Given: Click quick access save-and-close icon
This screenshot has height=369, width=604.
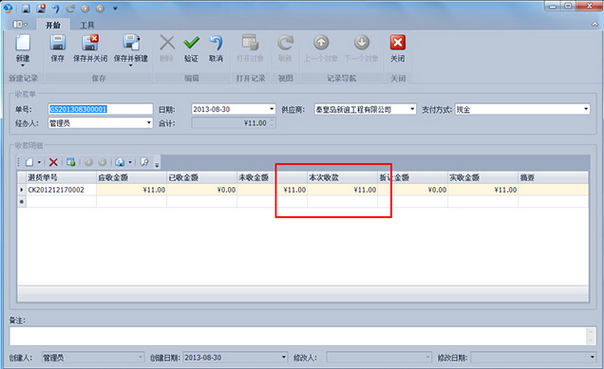Looking at the screenshot, I should point(40,8).
